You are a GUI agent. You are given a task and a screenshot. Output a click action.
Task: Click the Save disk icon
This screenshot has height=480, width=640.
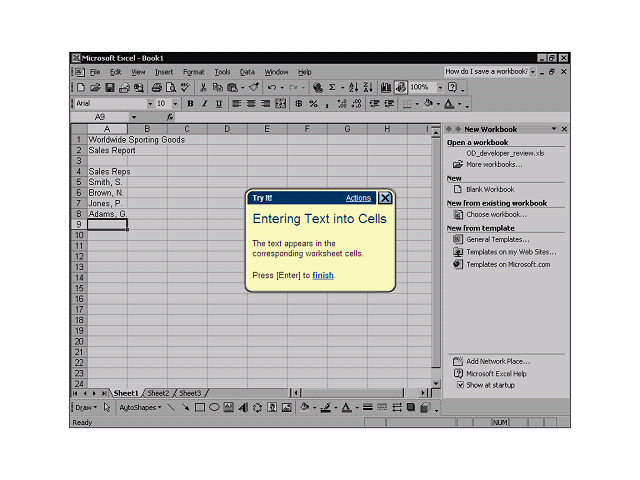(110, 87)
